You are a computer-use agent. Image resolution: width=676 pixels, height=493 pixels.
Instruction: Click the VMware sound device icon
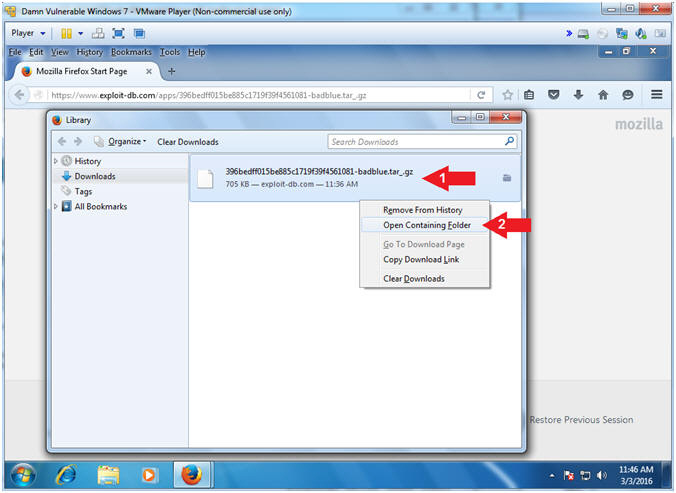tap(641, 34)
